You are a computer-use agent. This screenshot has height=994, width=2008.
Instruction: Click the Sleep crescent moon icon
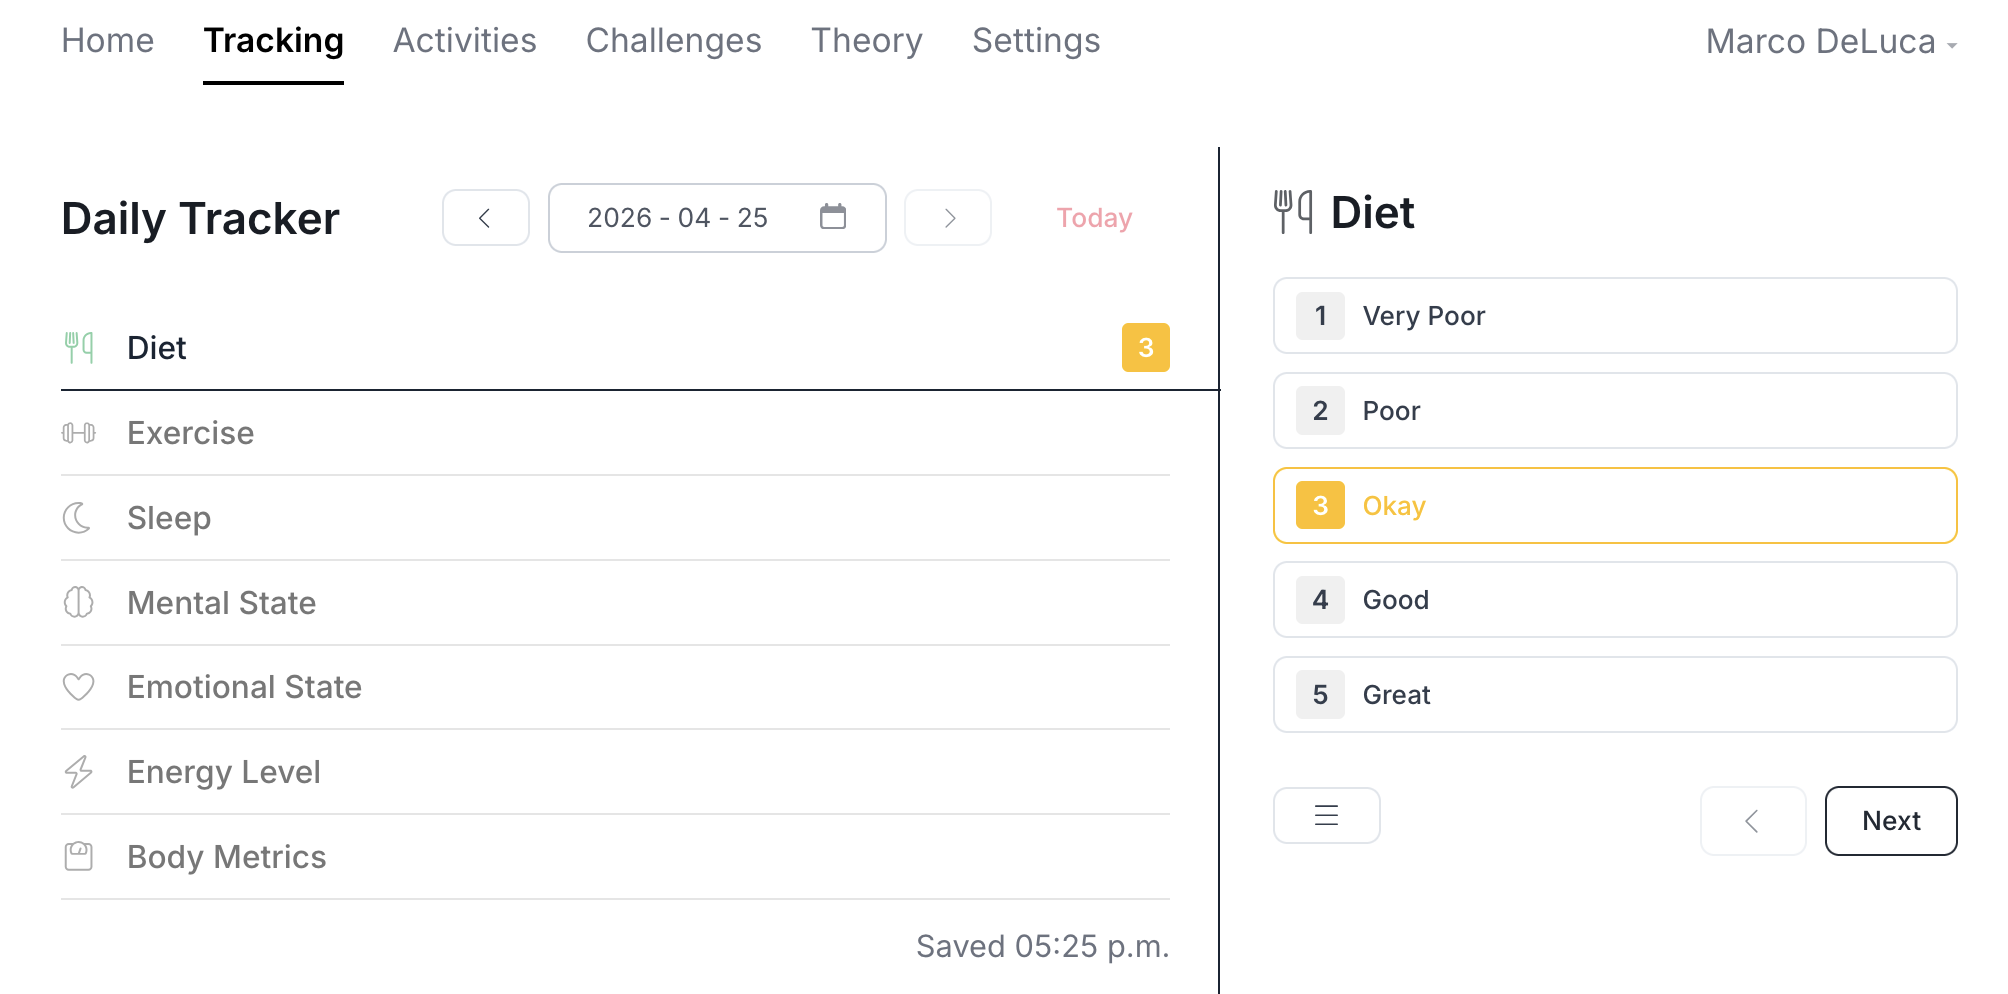tap(81, 517)
